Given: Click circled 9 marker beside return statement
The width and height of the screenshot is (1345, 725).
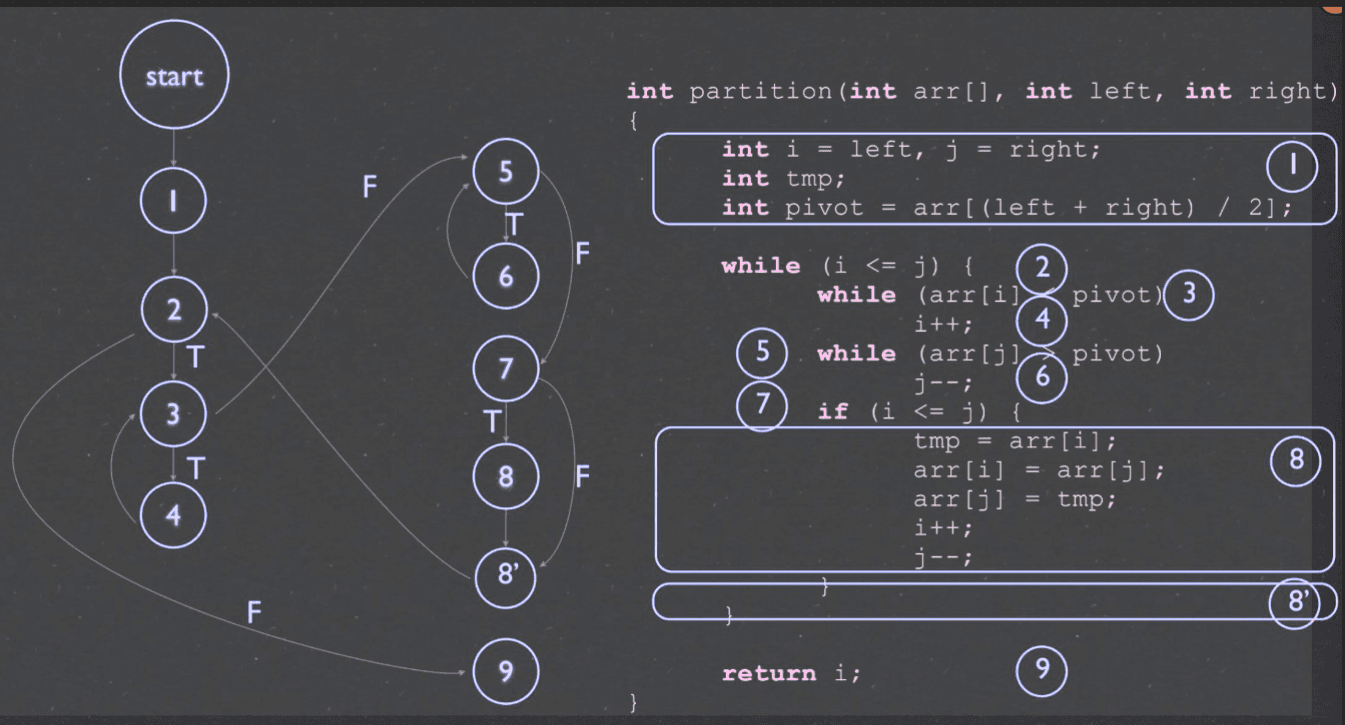Looking at the screenshot, I should (x=1042, y=670).
